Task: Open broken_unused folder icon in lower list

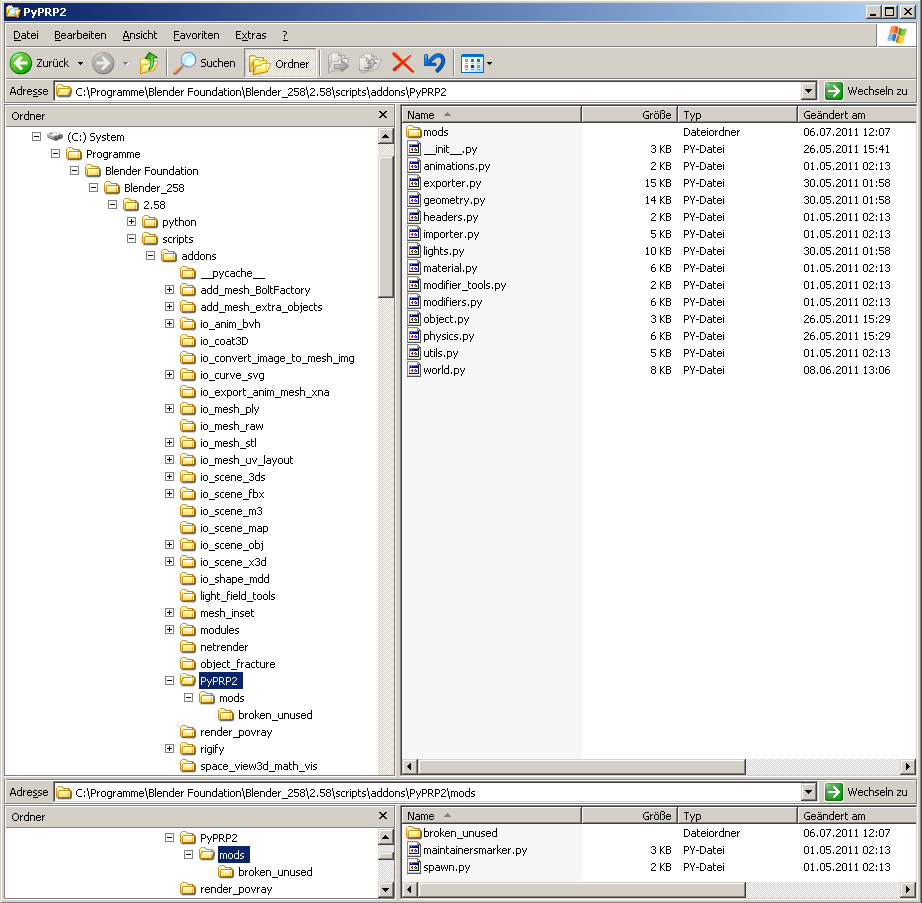Action: click(415, 832)
